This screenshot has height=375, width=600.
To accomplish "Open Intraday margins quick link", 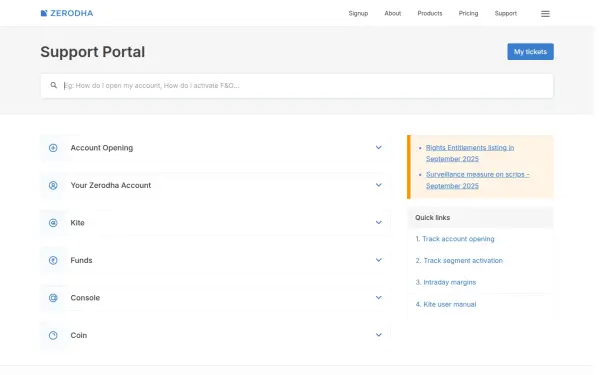I will [x=450, y=282].
